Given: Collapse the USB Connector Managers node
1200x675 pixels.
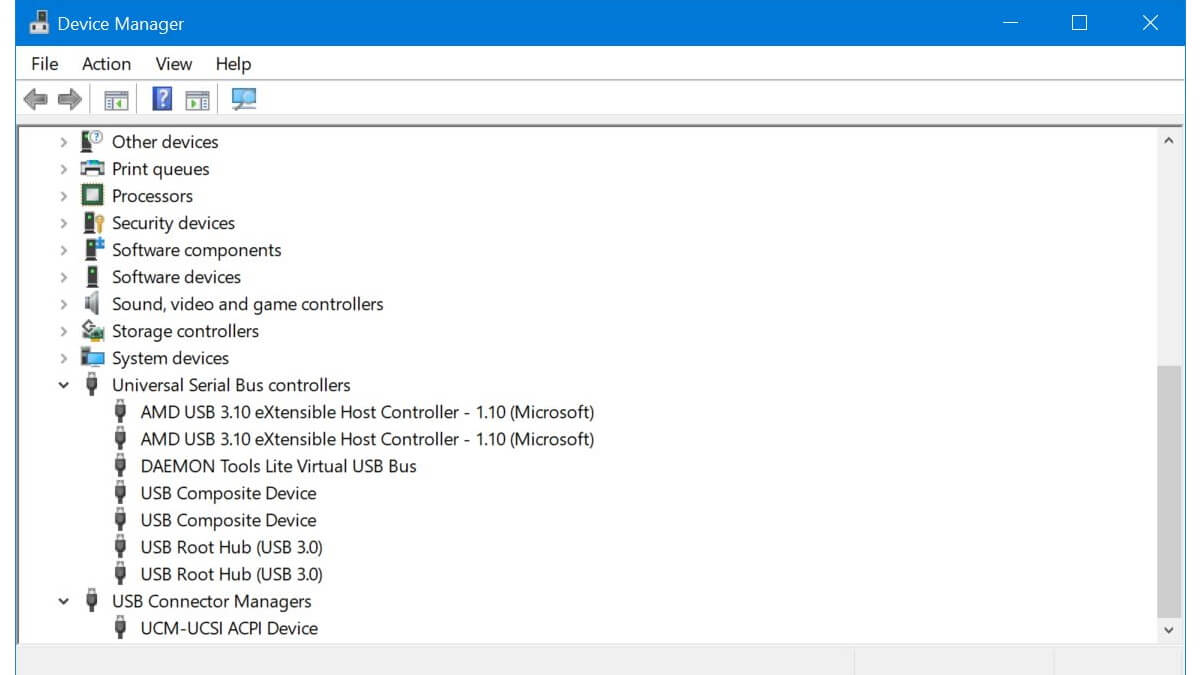Looking at the screenshot, I should click(x=64, y=601).
